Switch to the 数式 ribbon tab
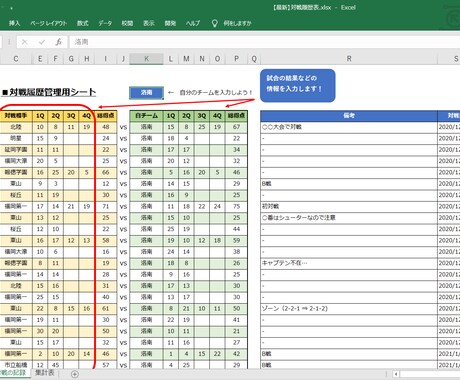Image resolution: width=460 pixels, height=380 pixels. click(82, 23)
